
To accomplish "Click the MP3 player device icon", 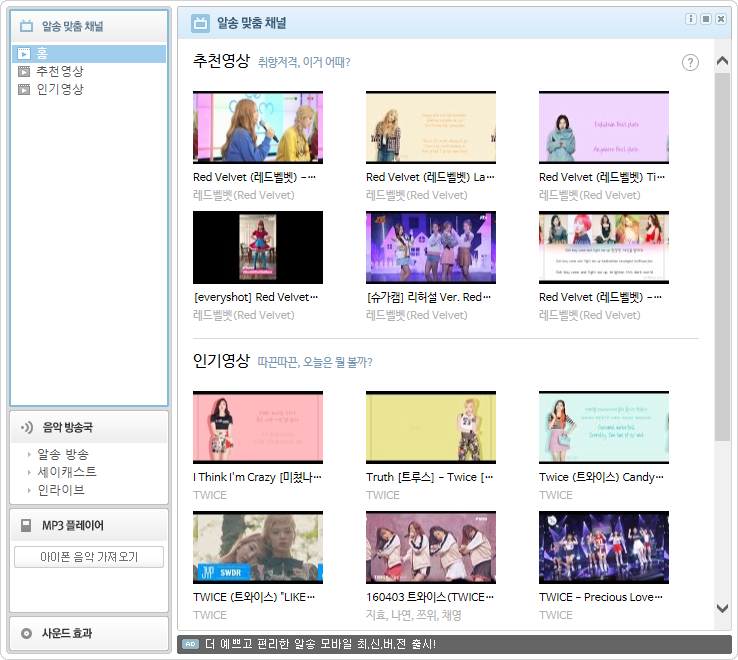I will (26, 525).
